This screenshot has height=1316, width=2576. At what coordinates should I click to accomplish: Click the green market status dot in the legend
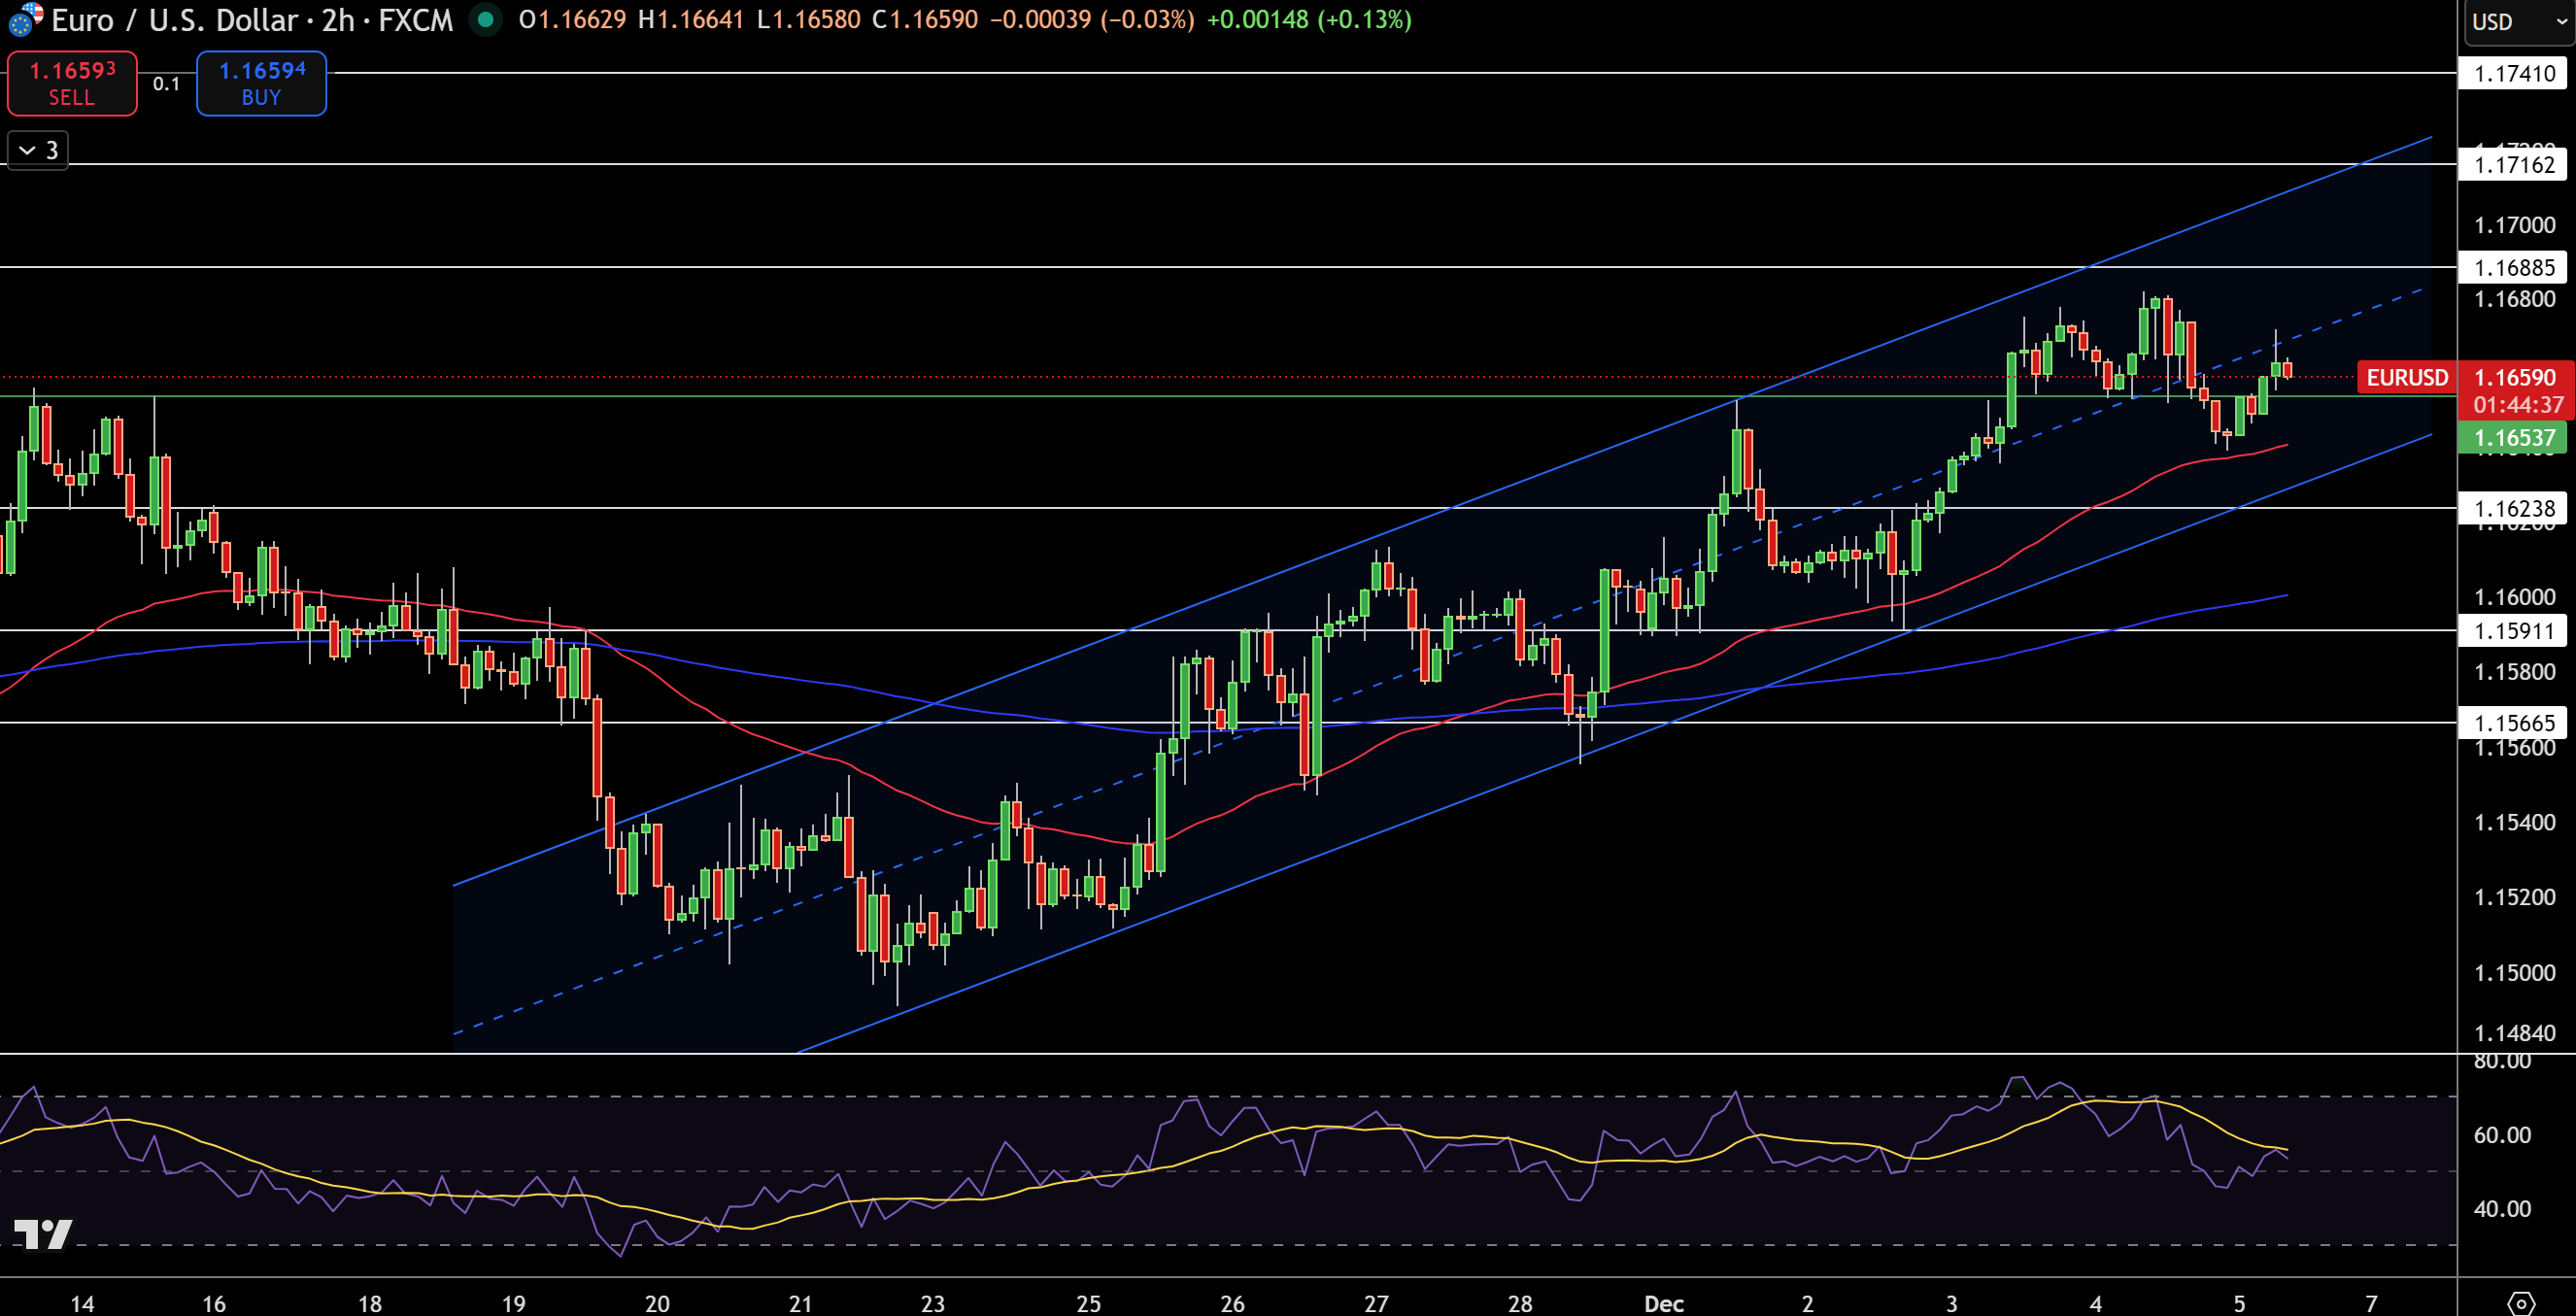click(484, 19)
